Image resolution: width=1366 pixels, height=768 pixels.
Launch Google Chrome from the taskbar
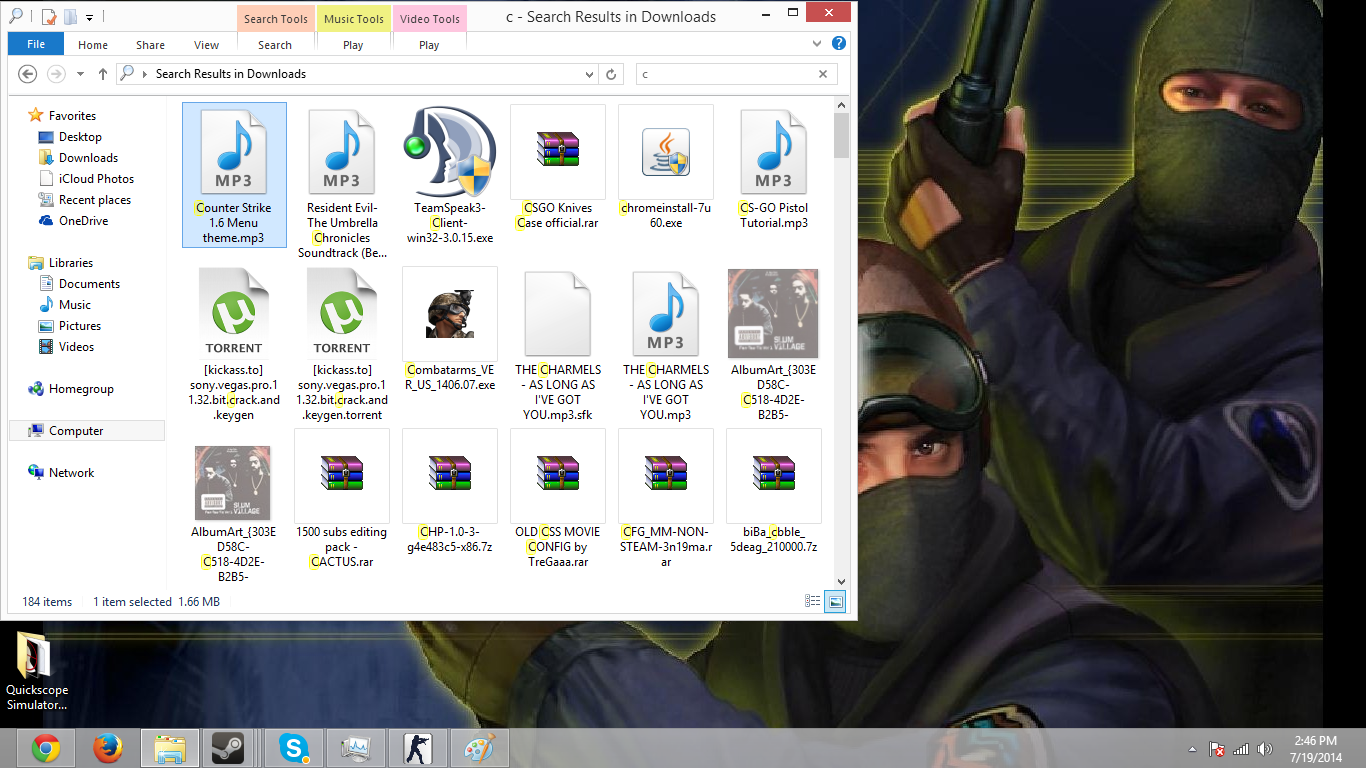(46, 748)
